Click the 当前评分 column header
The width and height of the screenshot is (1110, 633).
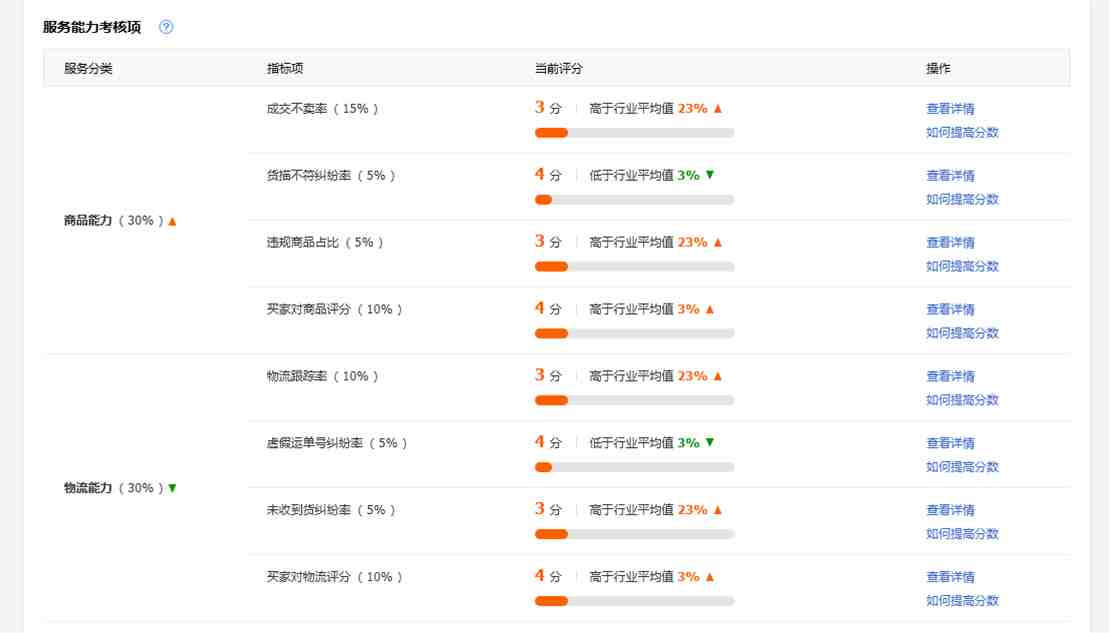[559, 69]
